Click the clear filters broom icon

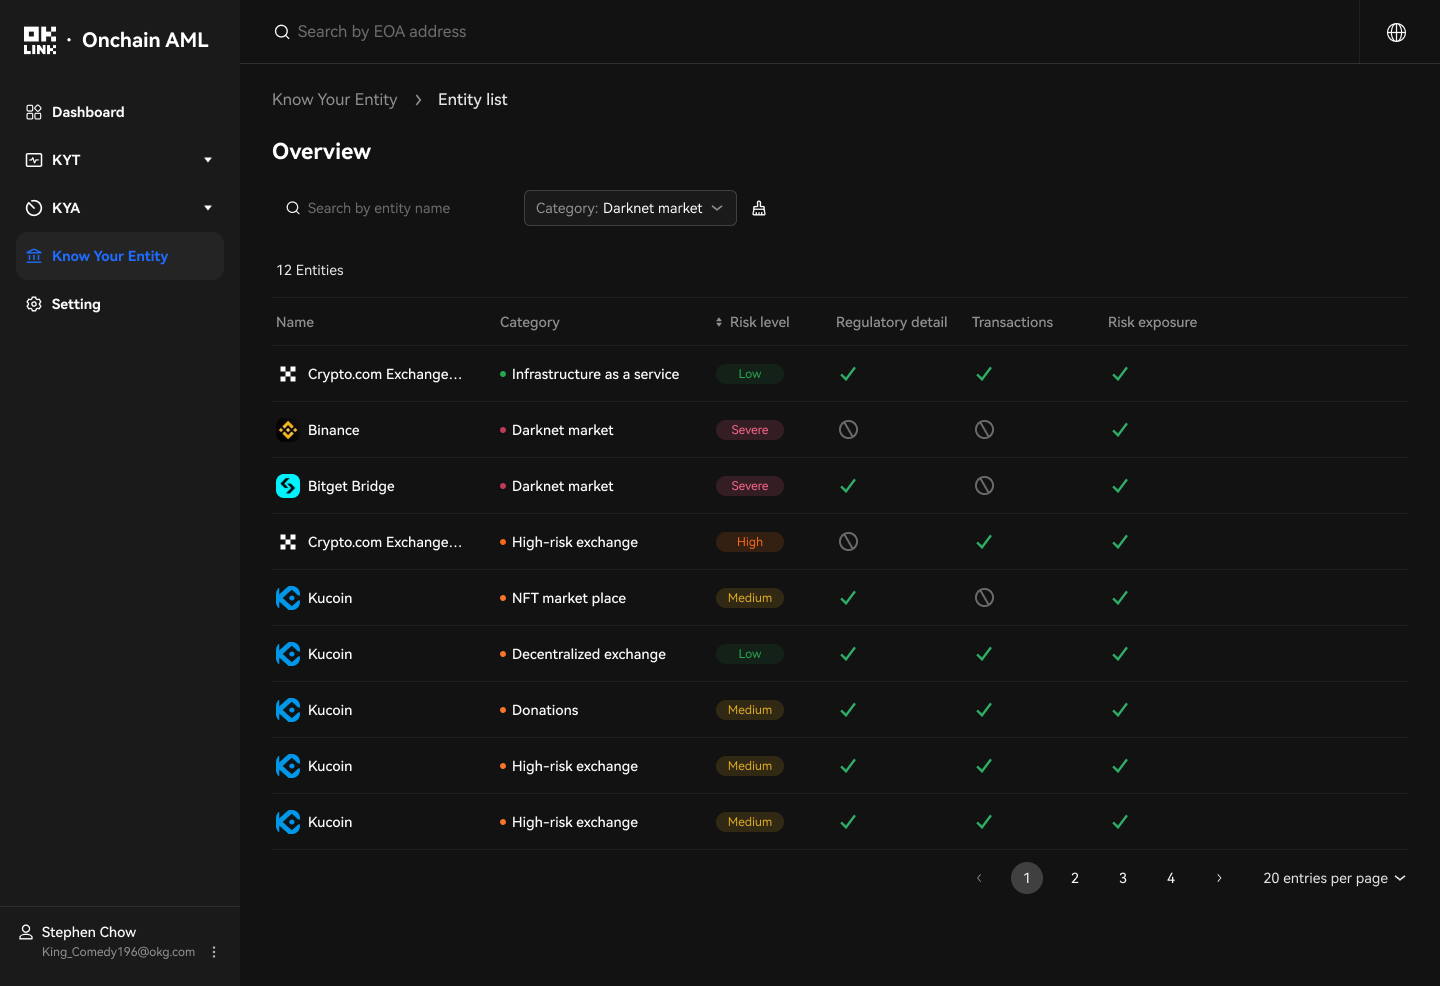click(759, 208)
